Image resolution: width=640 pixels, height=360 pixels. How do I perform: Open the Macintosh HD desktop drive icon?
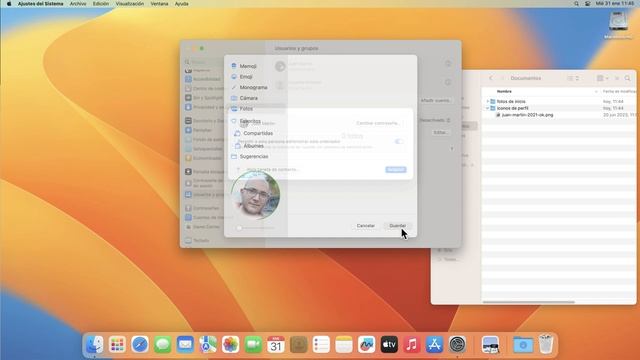[618, 24]
